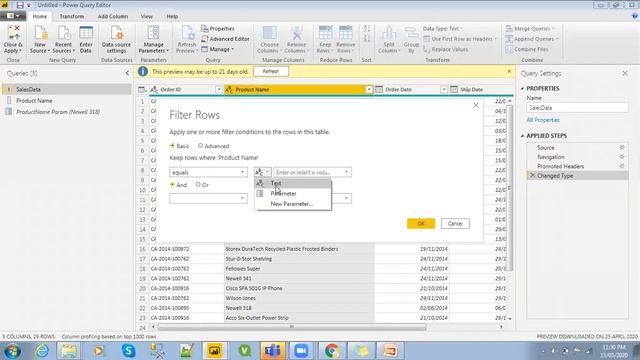Choose Parameter from the type menu
640x360 pixels.
click(x=293, y=193)
